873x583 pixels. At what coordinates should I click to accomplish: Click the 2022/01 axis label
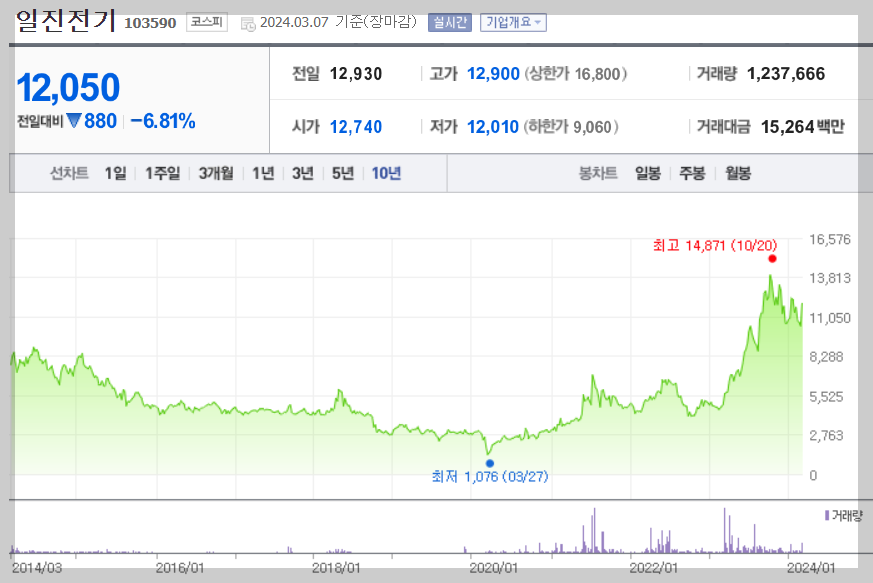[654, 568]
